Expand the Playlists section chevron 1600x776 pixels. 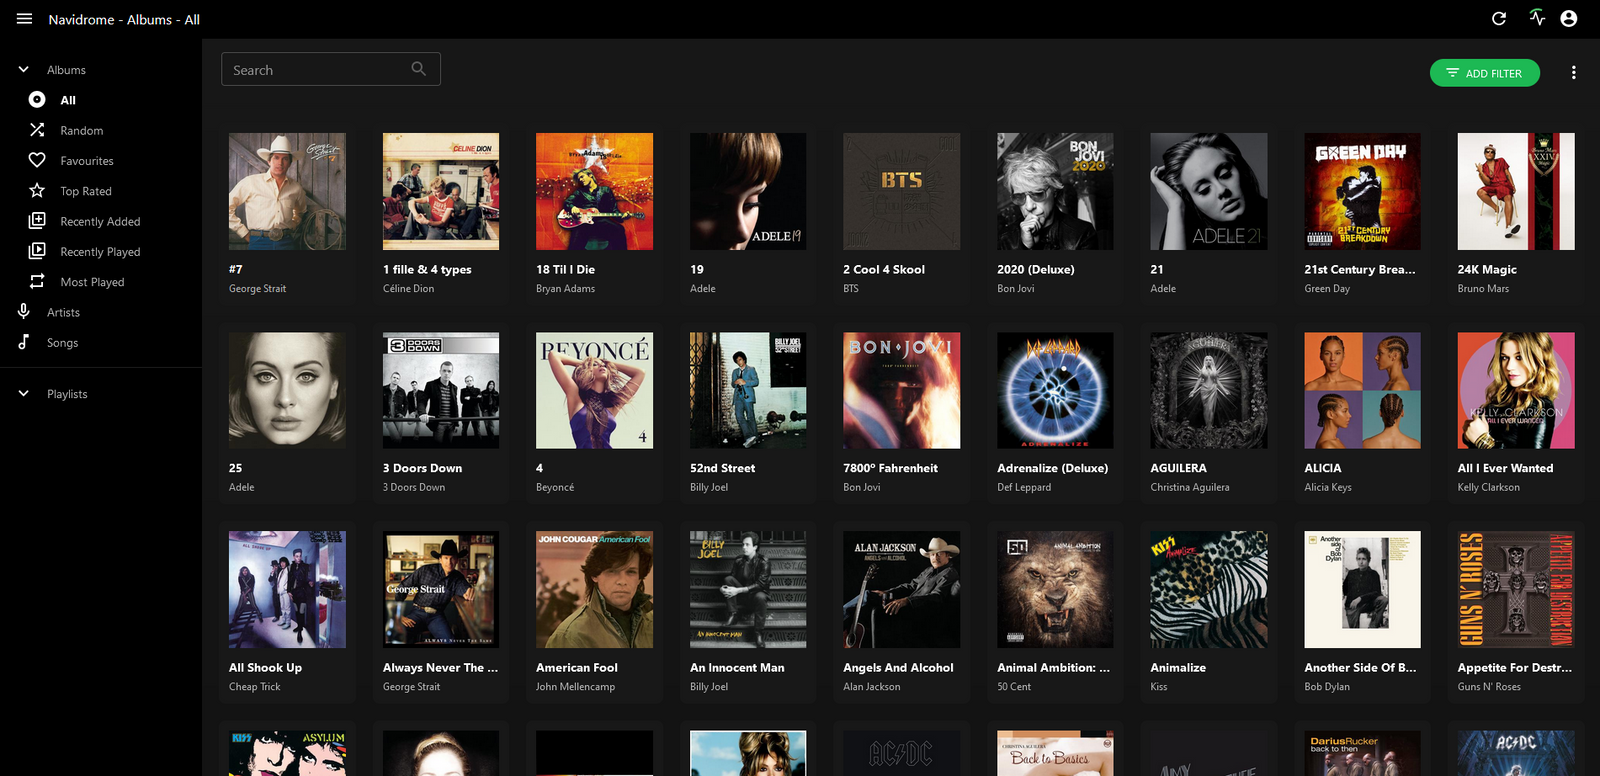coord(24,394)
